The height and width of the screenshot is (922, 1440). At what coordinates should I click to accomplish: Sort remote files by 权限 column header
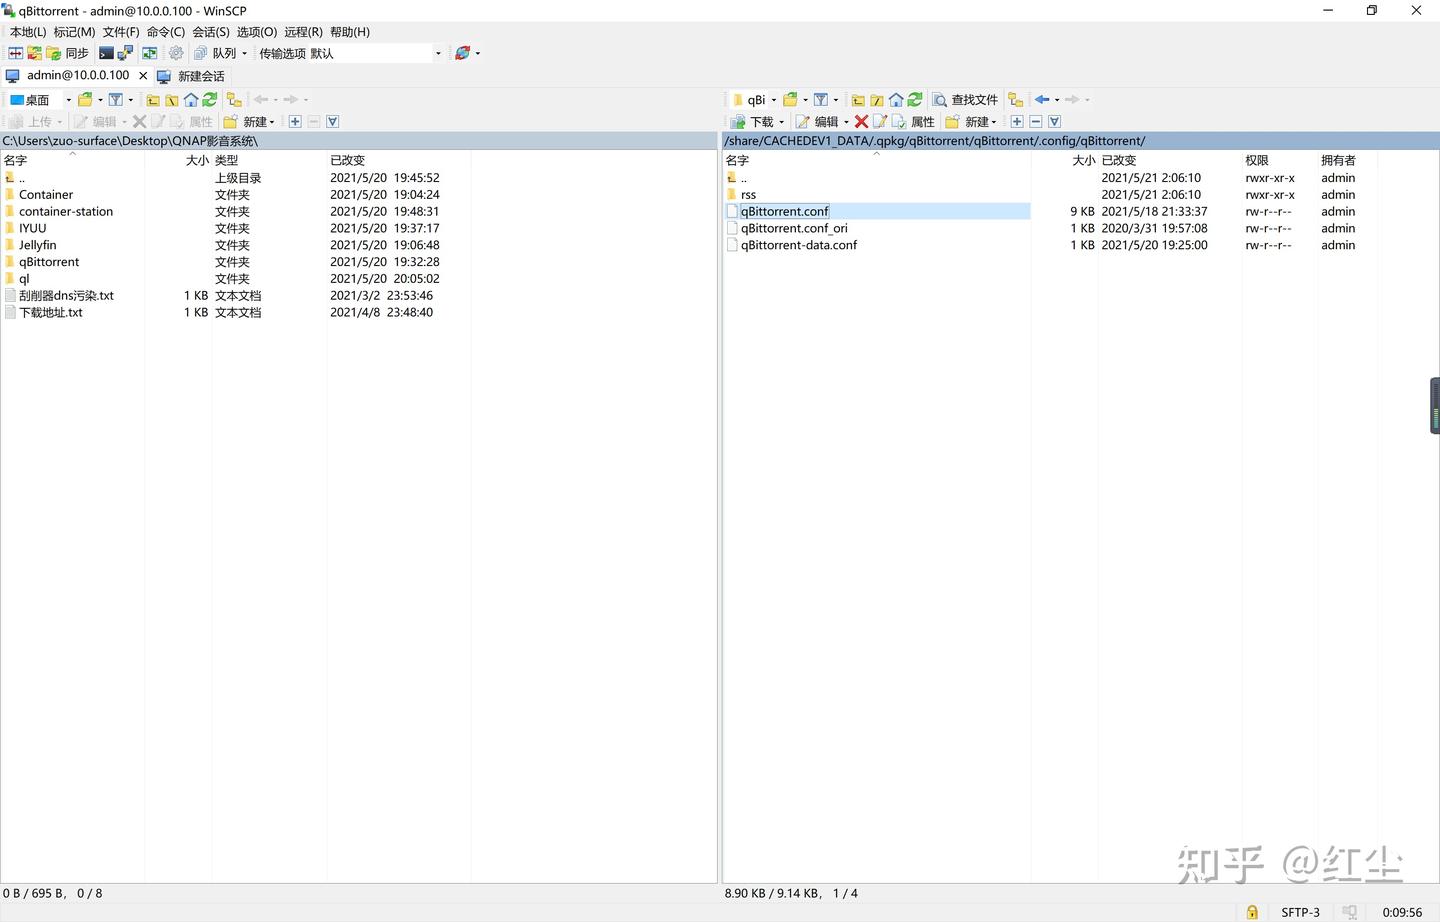click(1278, 160)
